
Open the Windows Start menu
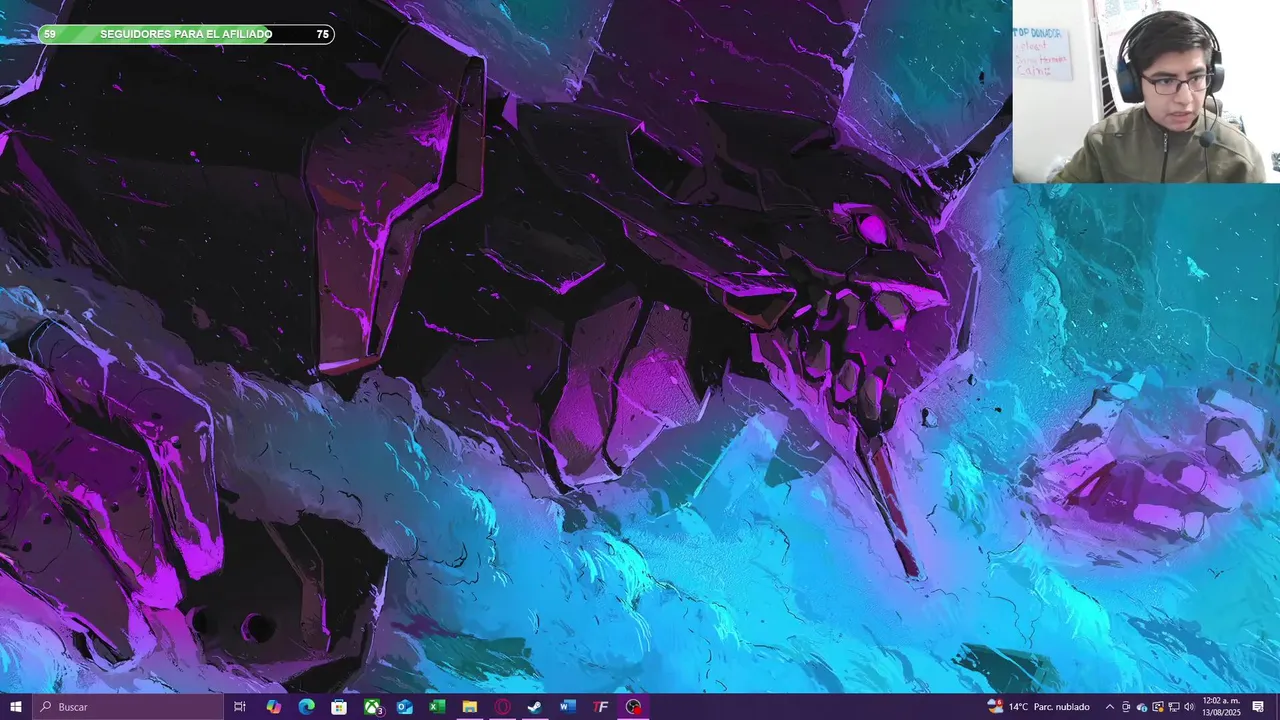[15, 707]
